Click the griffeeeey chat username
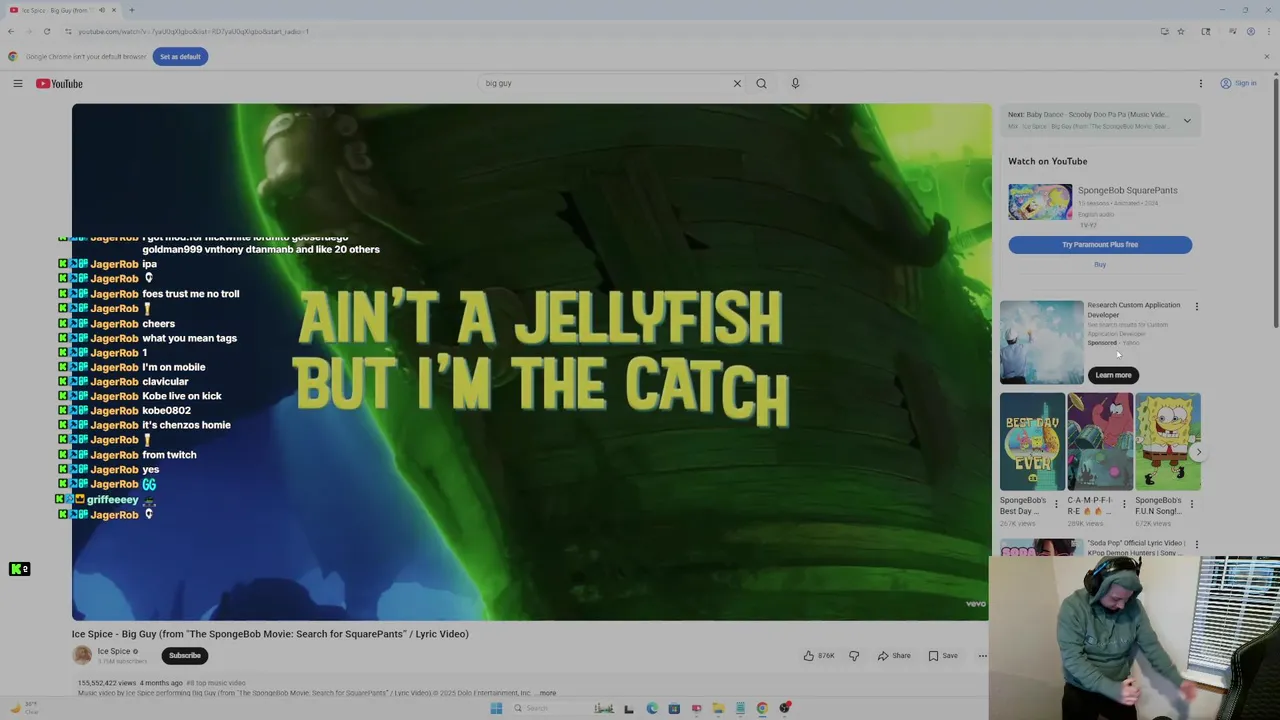1280x720 pixels. click(x=113, y=500)
